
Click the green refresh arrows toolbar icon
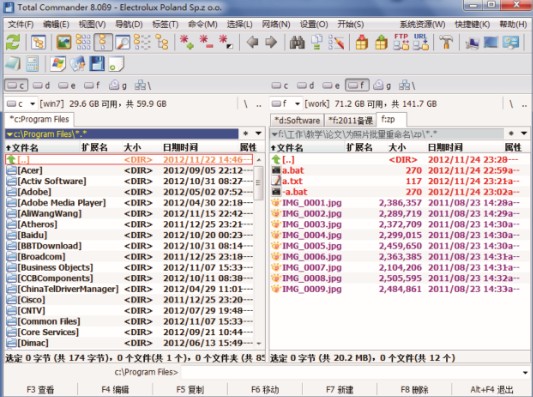(x=13, y=42)
